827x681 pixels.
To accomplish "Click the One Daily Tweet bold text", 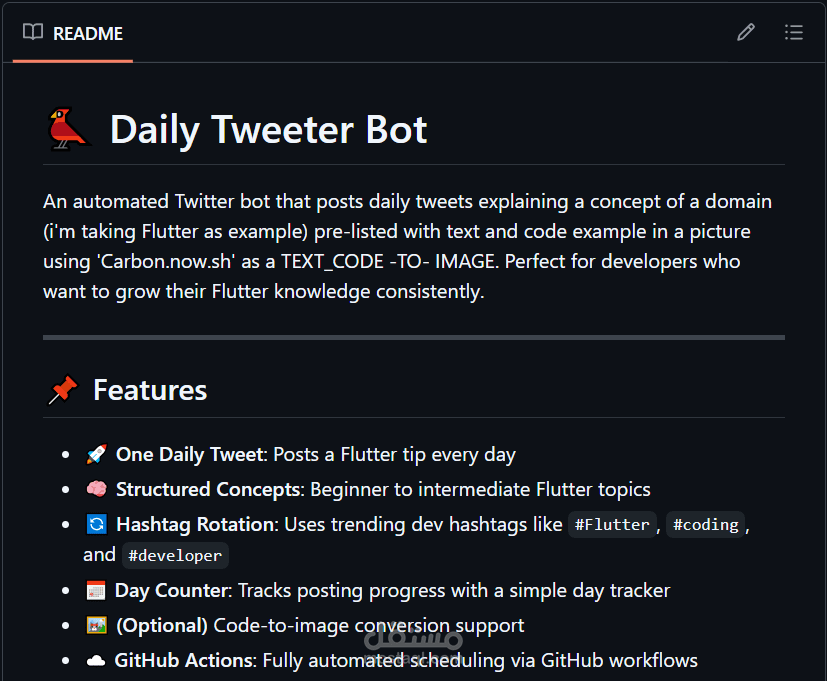I will pyautogui.click(x=190, y=455).
